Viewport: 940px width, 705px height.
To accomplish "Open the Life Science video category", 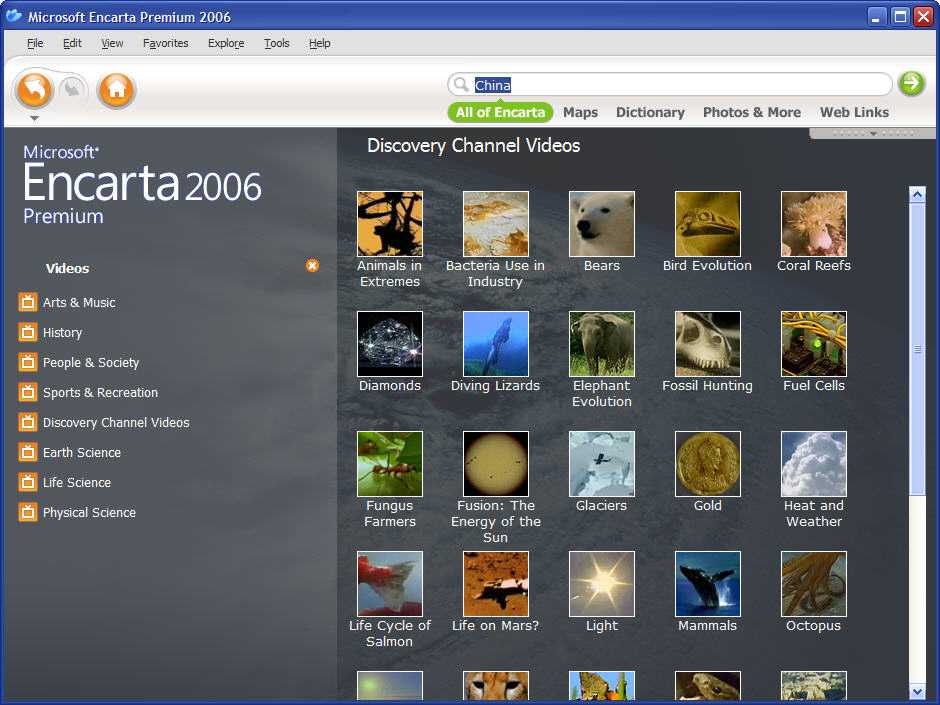I will point(77,483).
